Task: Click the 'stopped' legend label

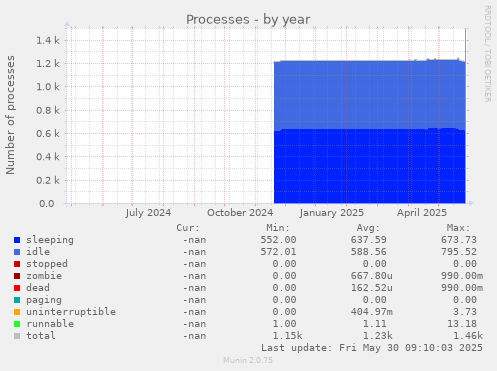Action: [x=47, y=264]
